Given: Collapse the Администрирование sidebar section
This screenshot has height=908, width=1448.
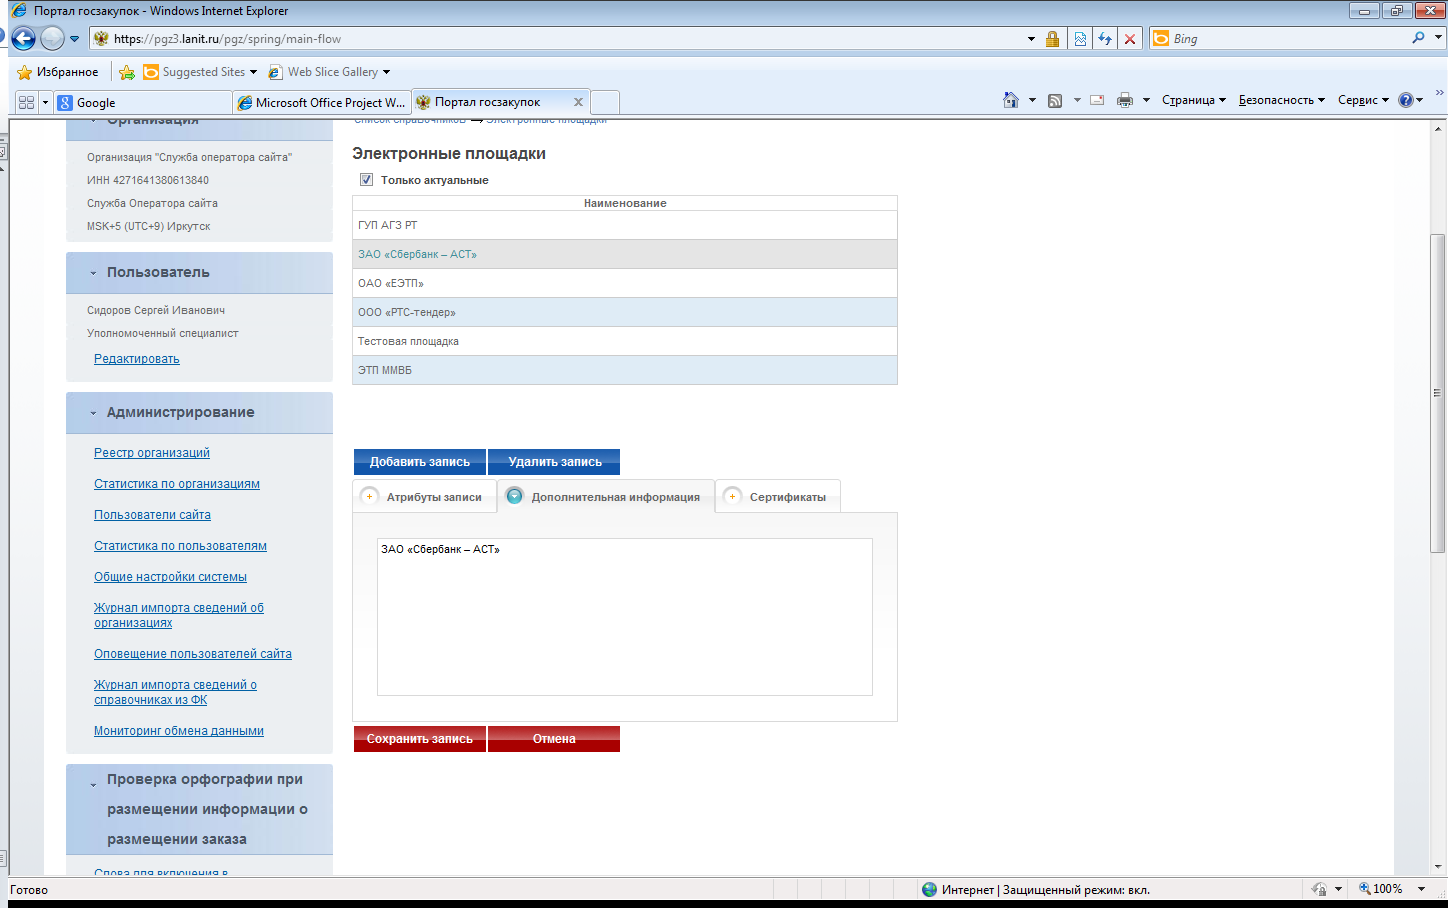Looking at the screenshot, I should coord(93,413).
